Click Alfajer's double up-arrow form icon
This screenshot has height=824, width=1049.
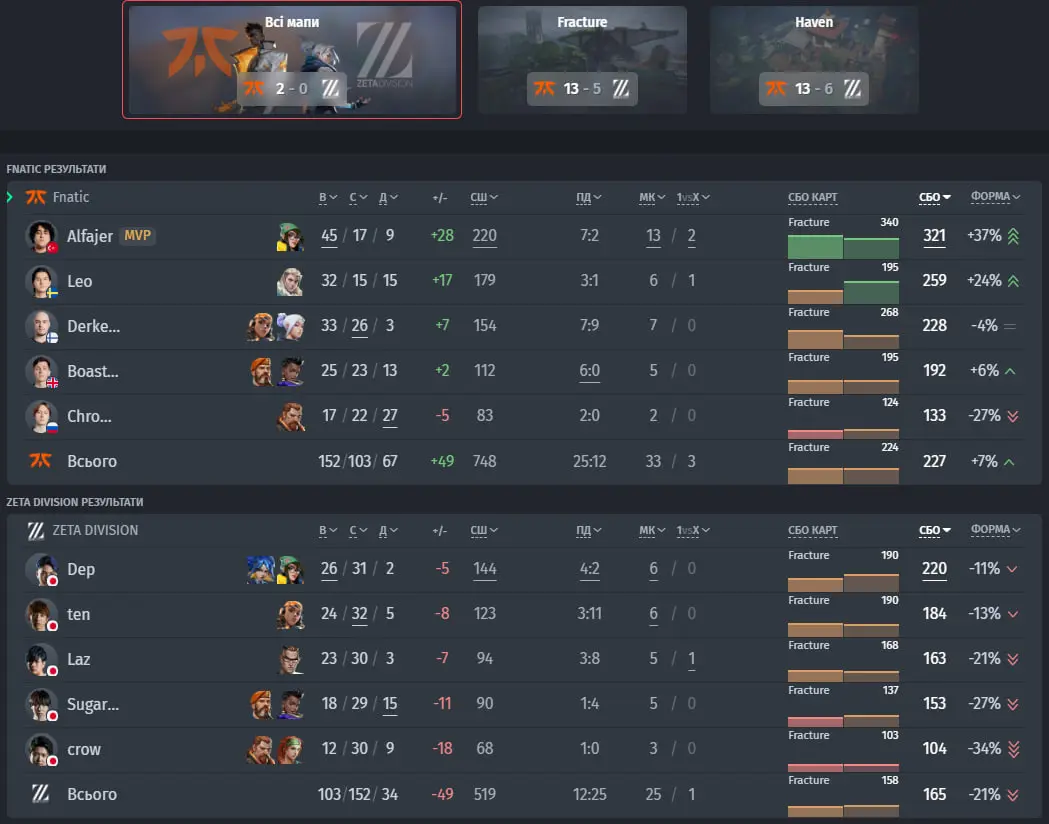[1013, 236]
